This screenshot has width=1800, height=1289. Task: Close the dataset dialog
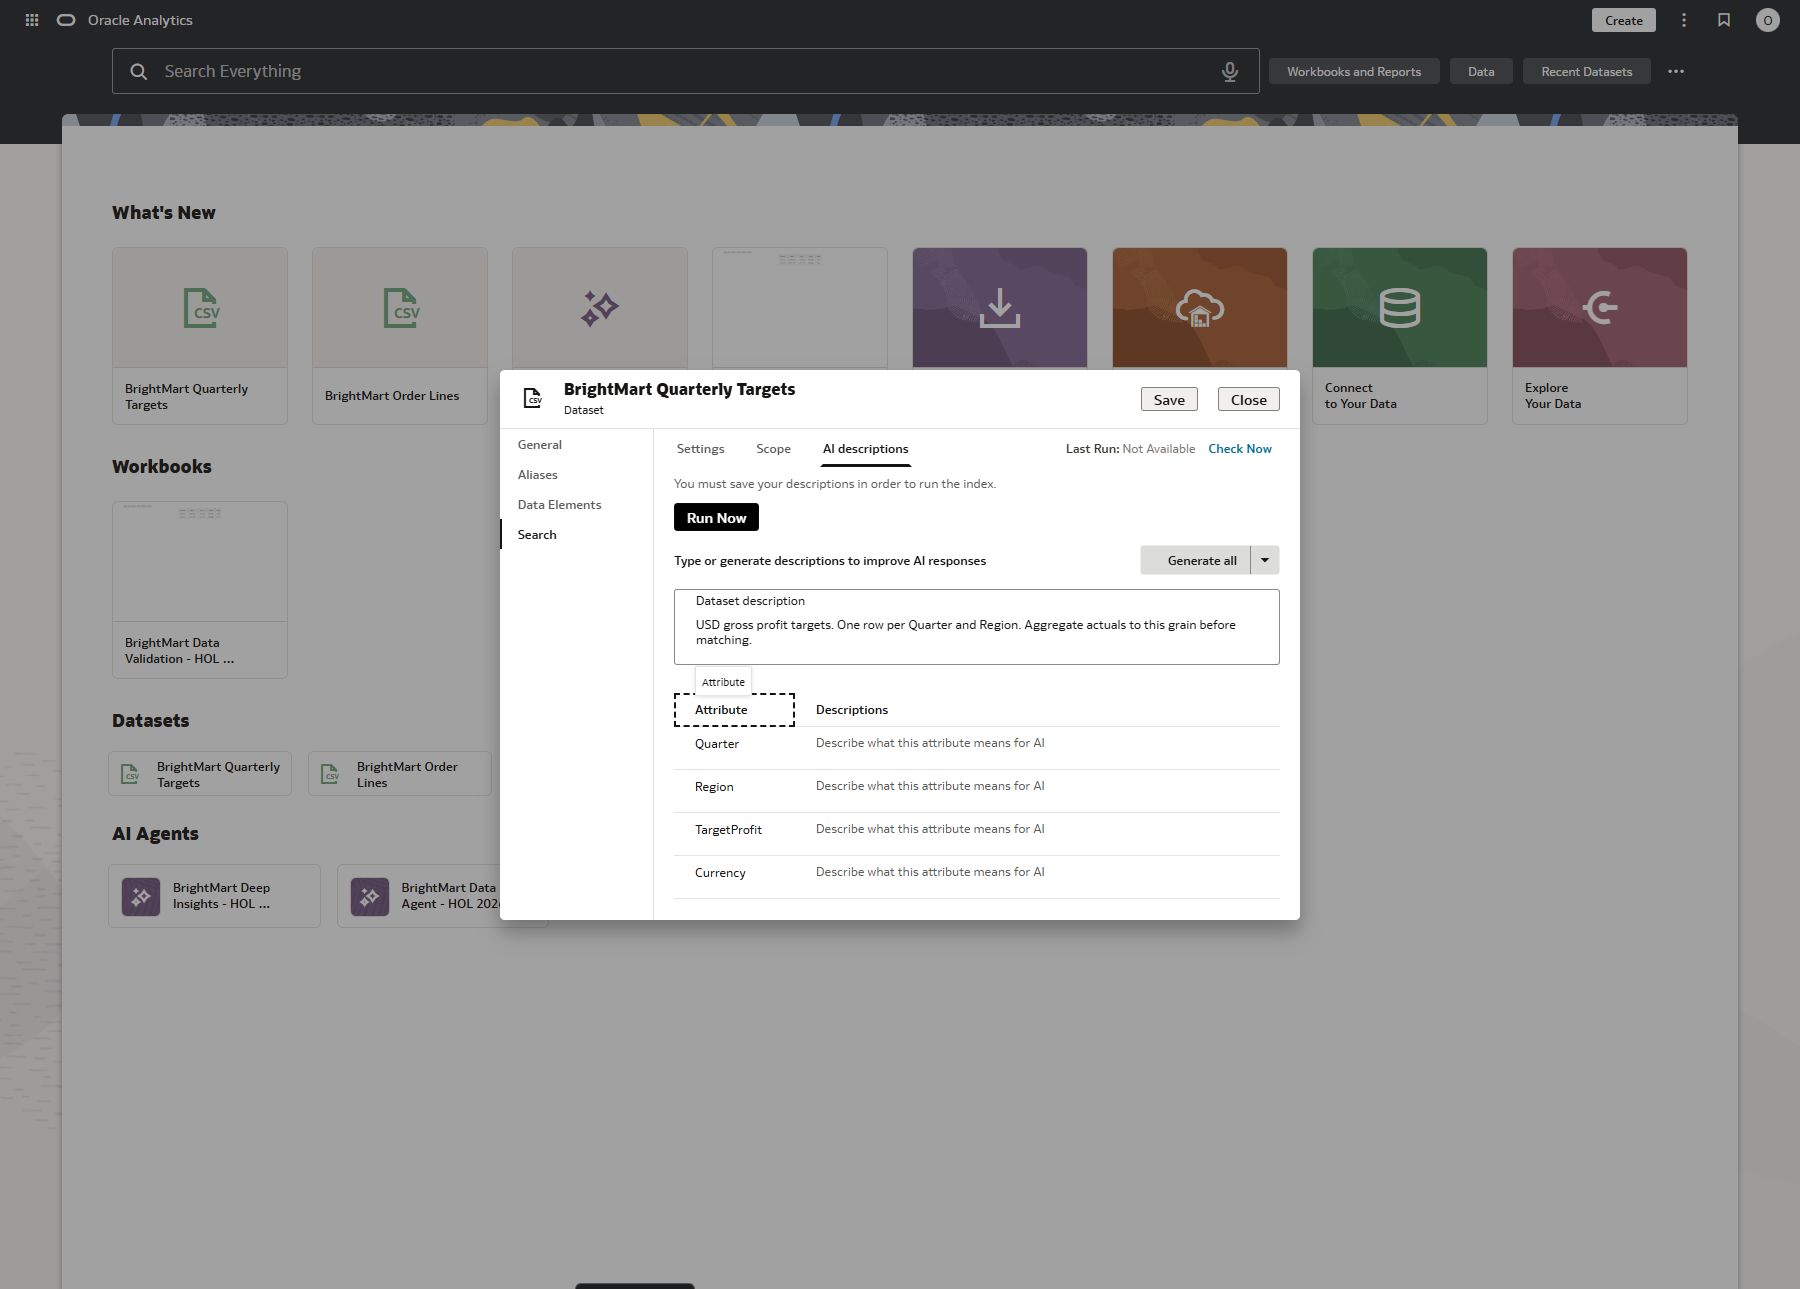tap(1248, 399)
